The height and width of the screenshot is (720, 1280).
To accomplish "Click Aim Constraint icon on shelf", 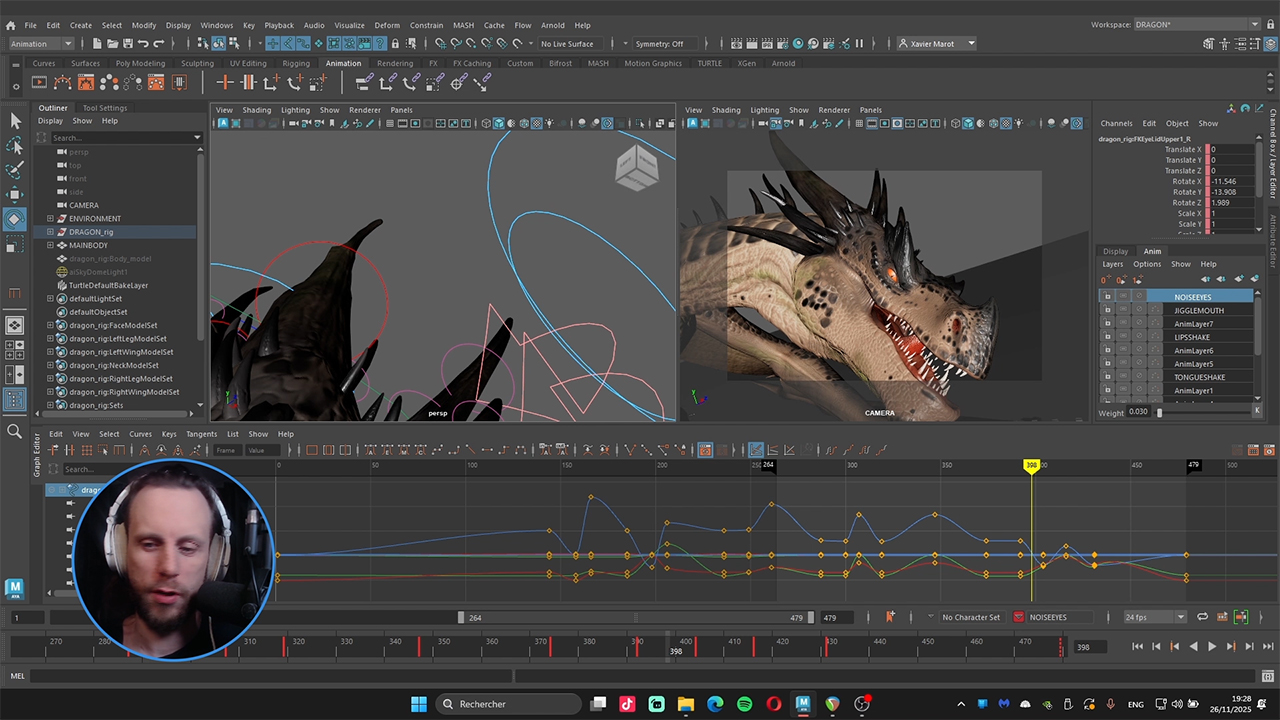I will pyautogui.click(x=456, y=82).
